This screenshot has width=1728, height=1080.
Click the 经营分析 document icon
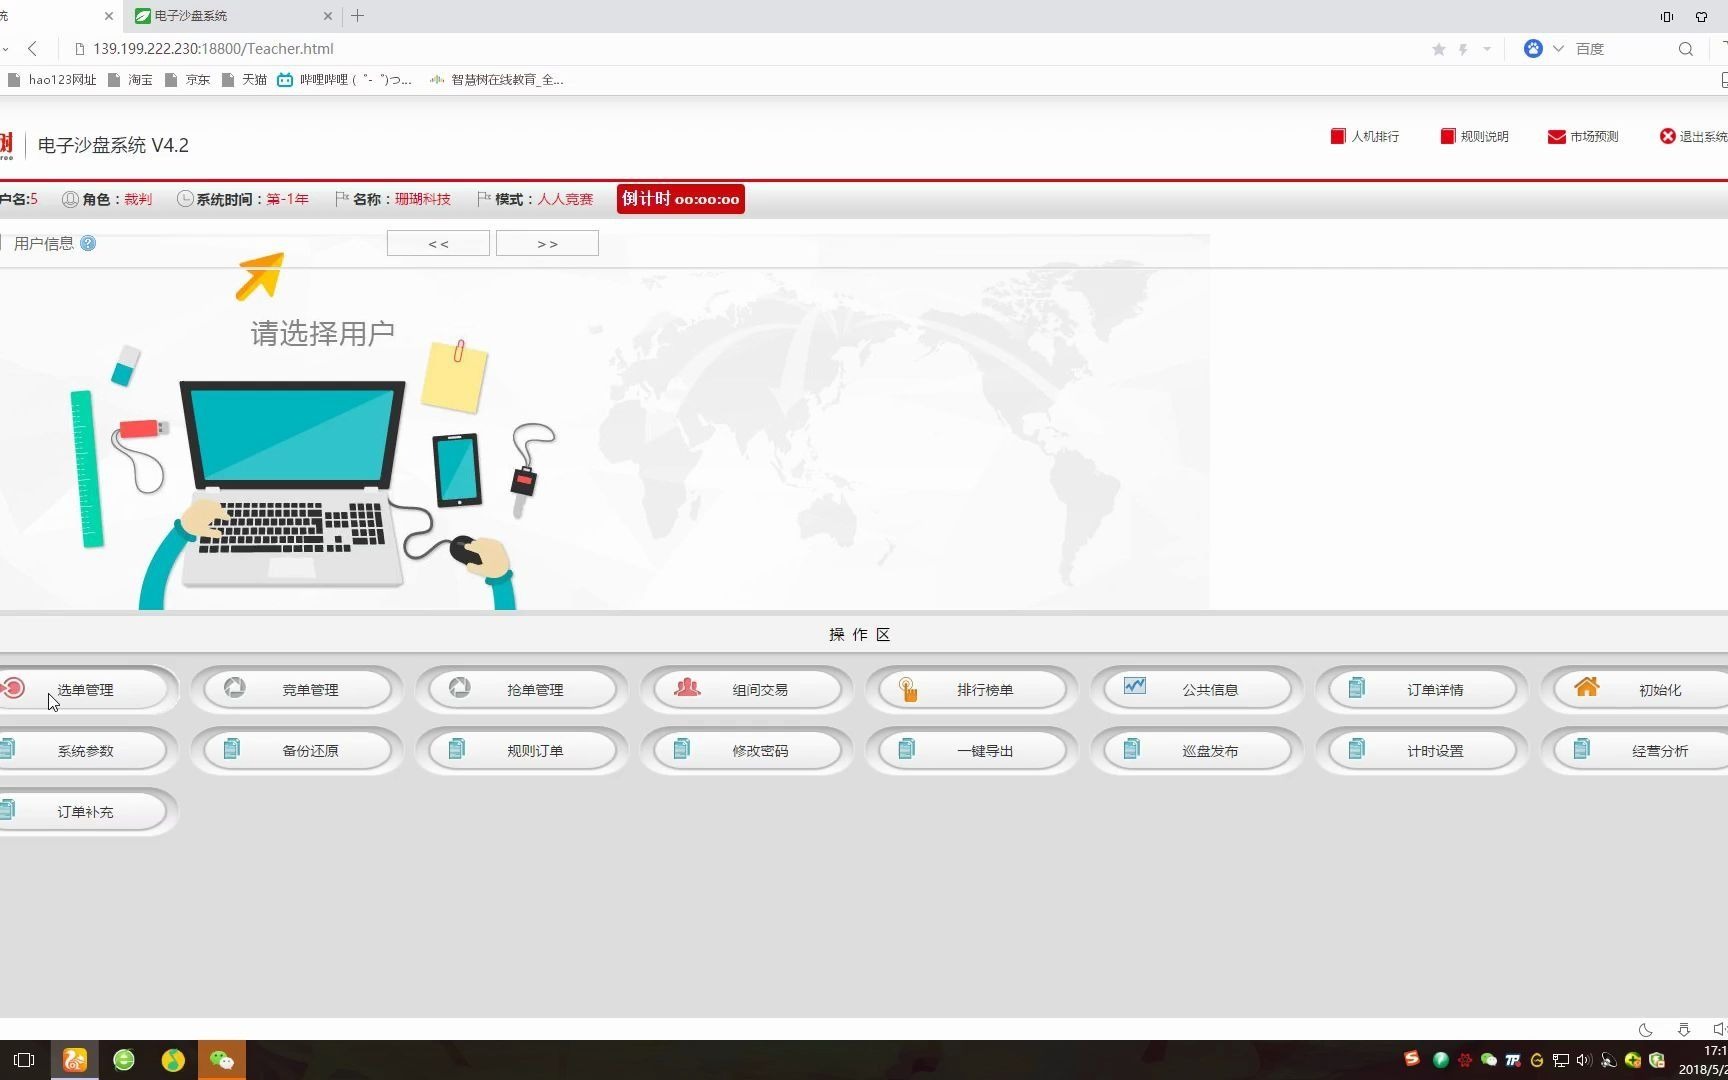1582,749
